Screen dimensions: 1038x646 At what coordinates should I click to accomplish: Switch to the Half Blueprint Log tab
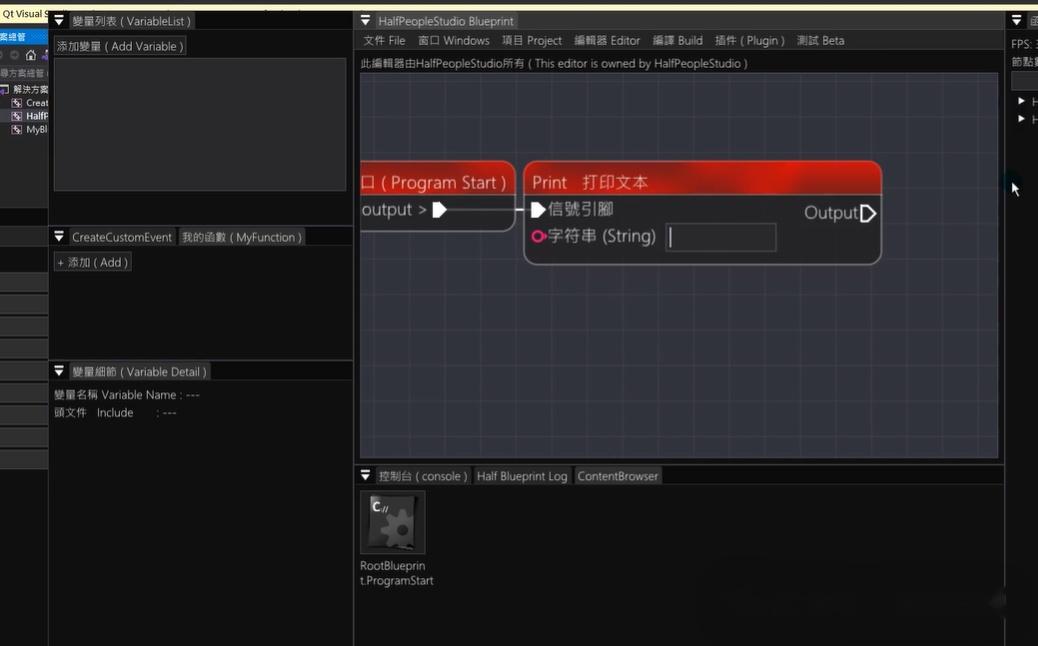coord(521,475)
